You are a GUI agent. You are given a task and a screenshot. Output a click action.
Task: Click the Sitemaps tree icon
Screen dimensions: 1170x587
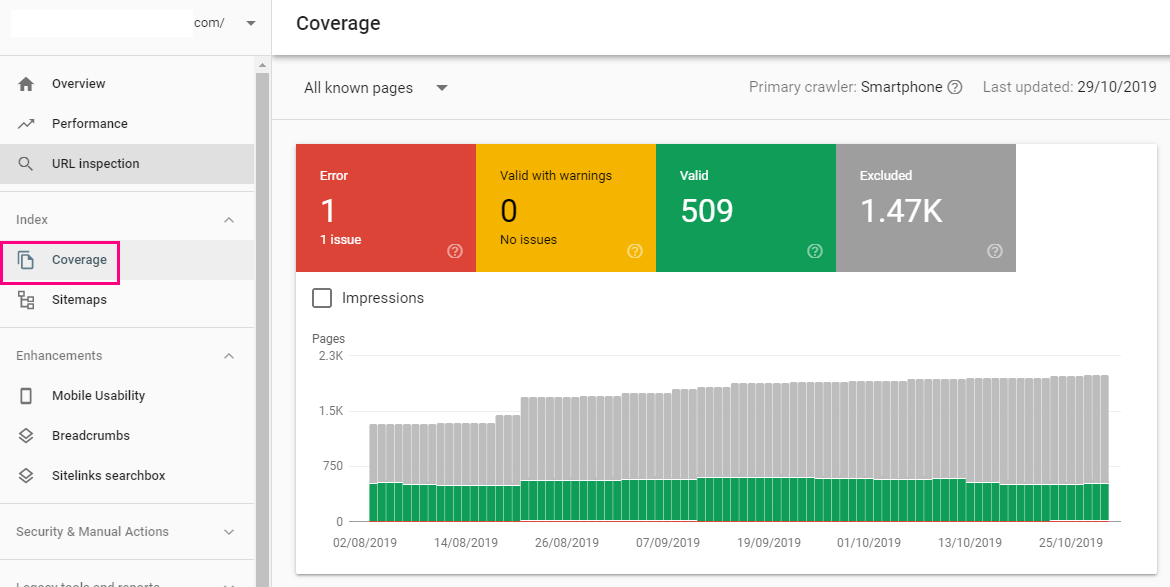(x=26, y=301)
